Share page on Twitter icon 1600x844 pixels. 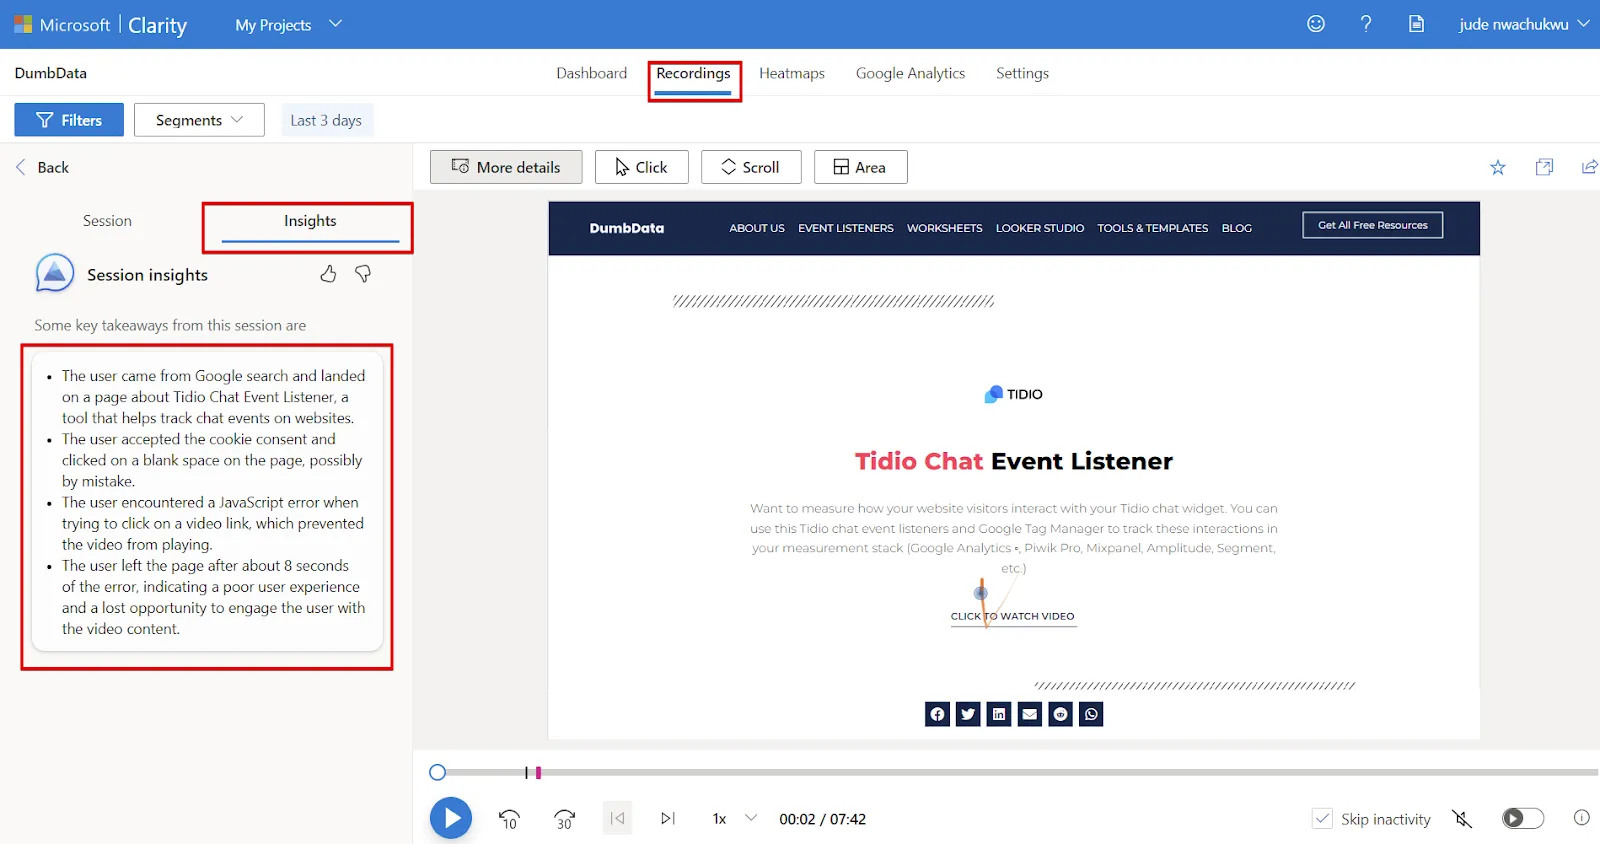968,714
